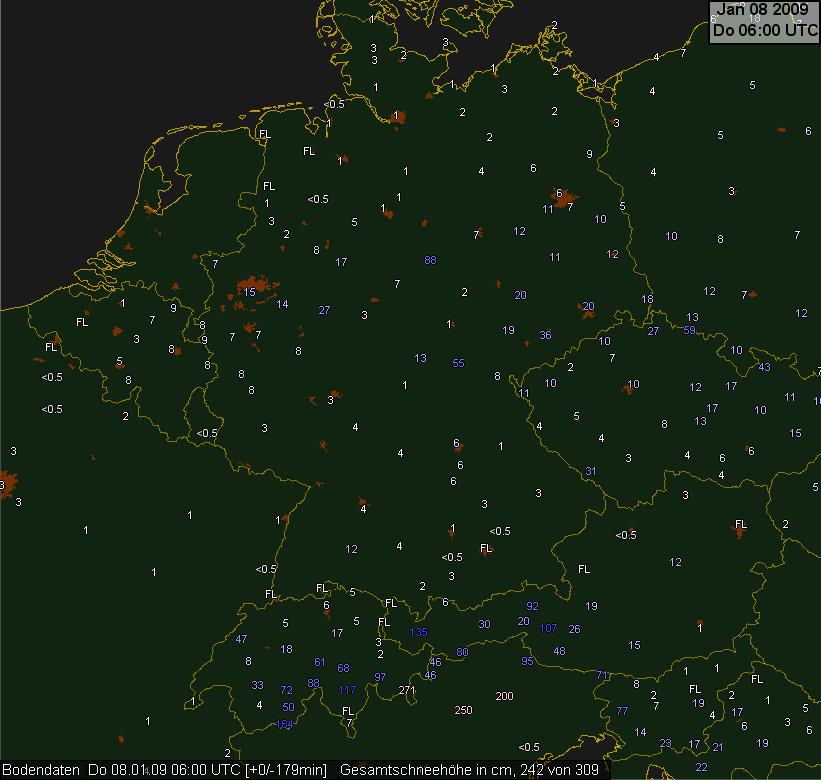Click the 26 snow depth value
The width and height of the screenshot is (821, 780).
(574, 629)
